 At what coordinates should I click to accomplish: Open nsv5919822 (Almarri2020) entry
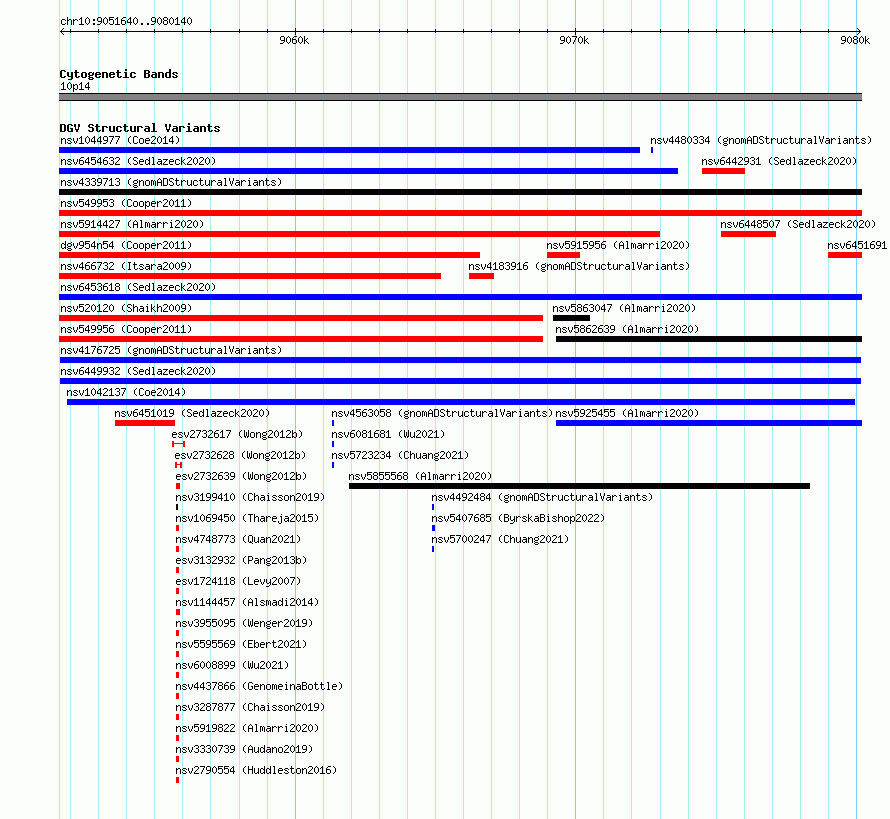[x=247, y=728]
